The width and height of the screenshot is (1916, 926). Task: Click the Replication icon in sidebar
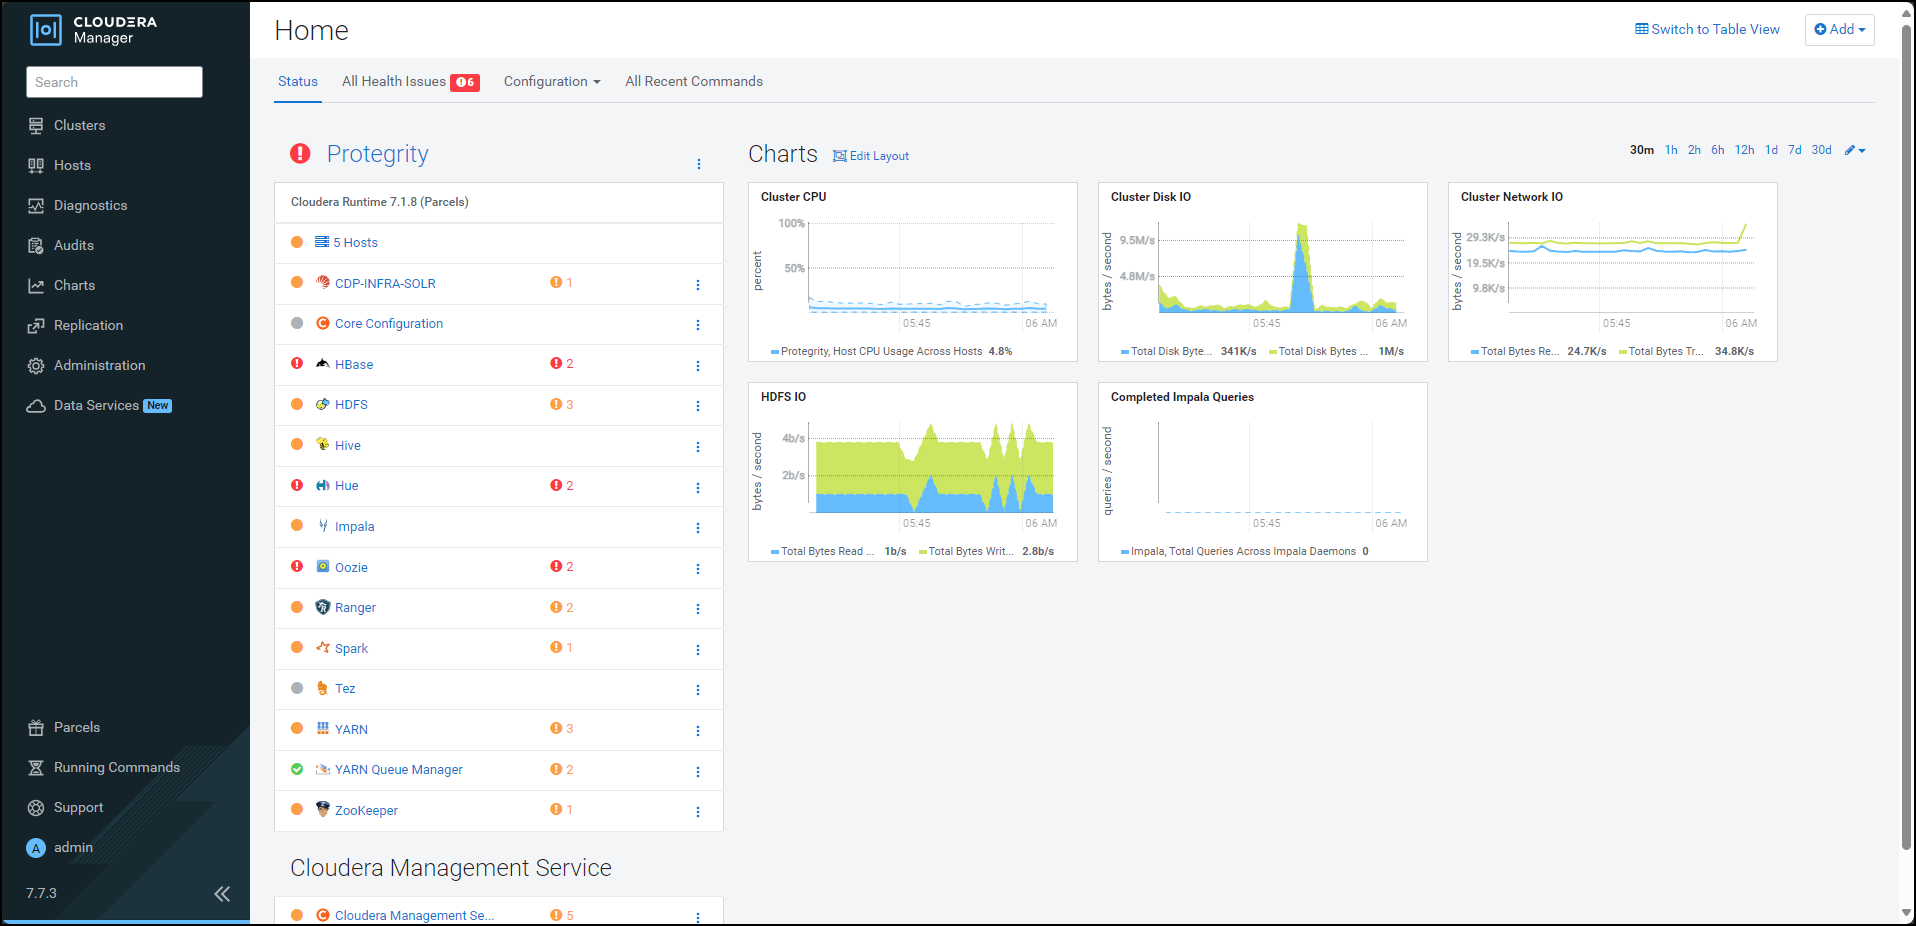[36, 326]
